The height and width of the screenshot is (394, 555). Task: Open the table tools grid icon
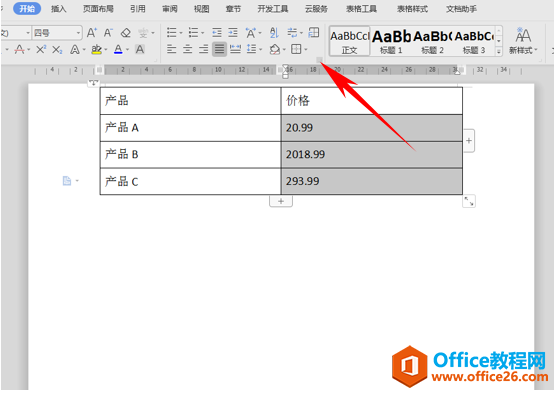click(x=314, y=33)
